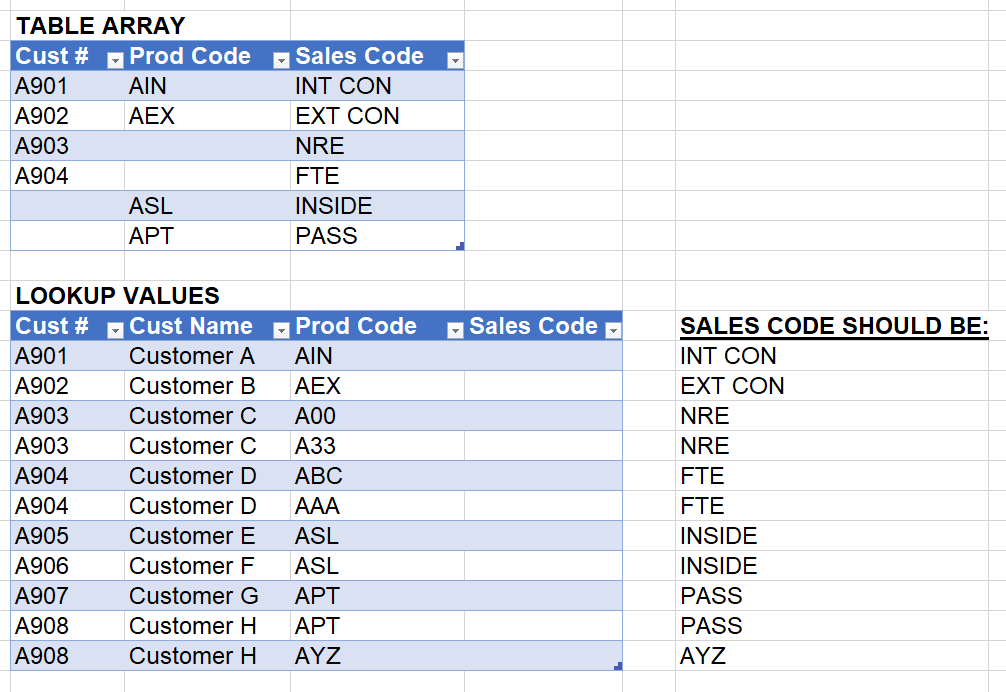1006x692 pixels.
Task: Open the Prod Code filter dropdown in TABLE ARRAY
Action: click(x=281, y=60)
